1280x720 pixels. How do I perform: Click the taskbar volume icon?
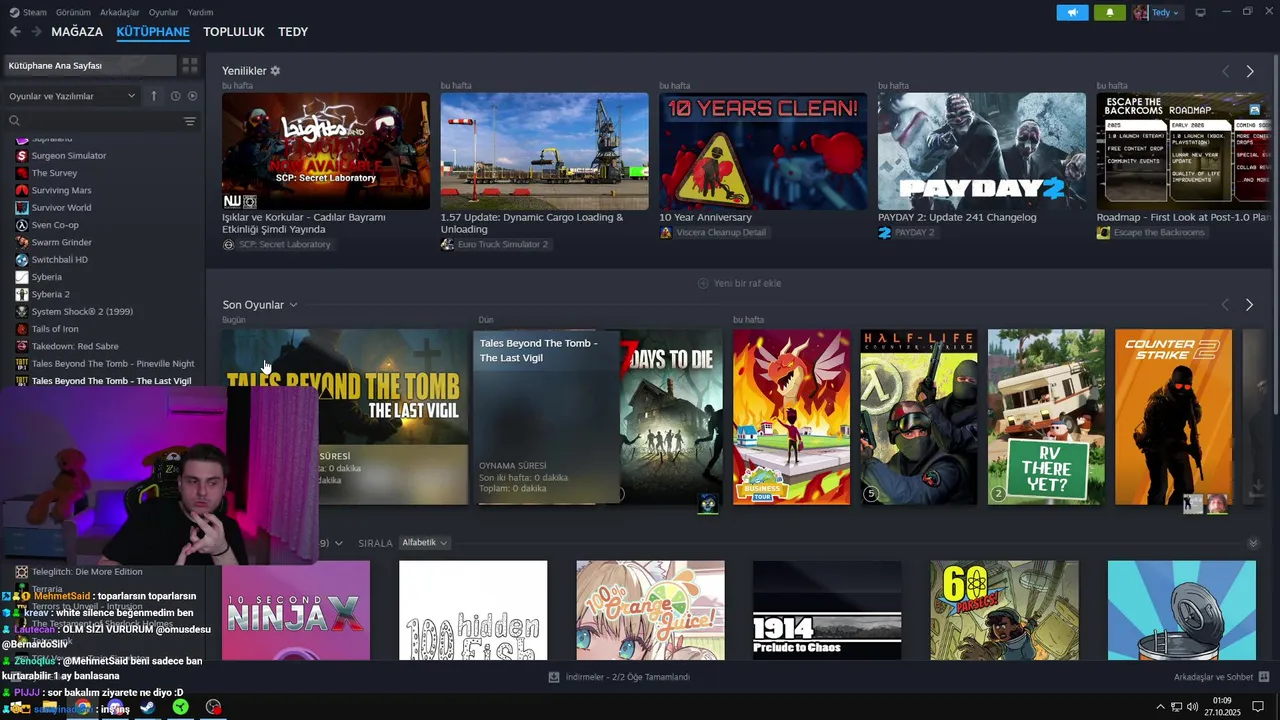pyautogui.click(x=1193, y=707)
